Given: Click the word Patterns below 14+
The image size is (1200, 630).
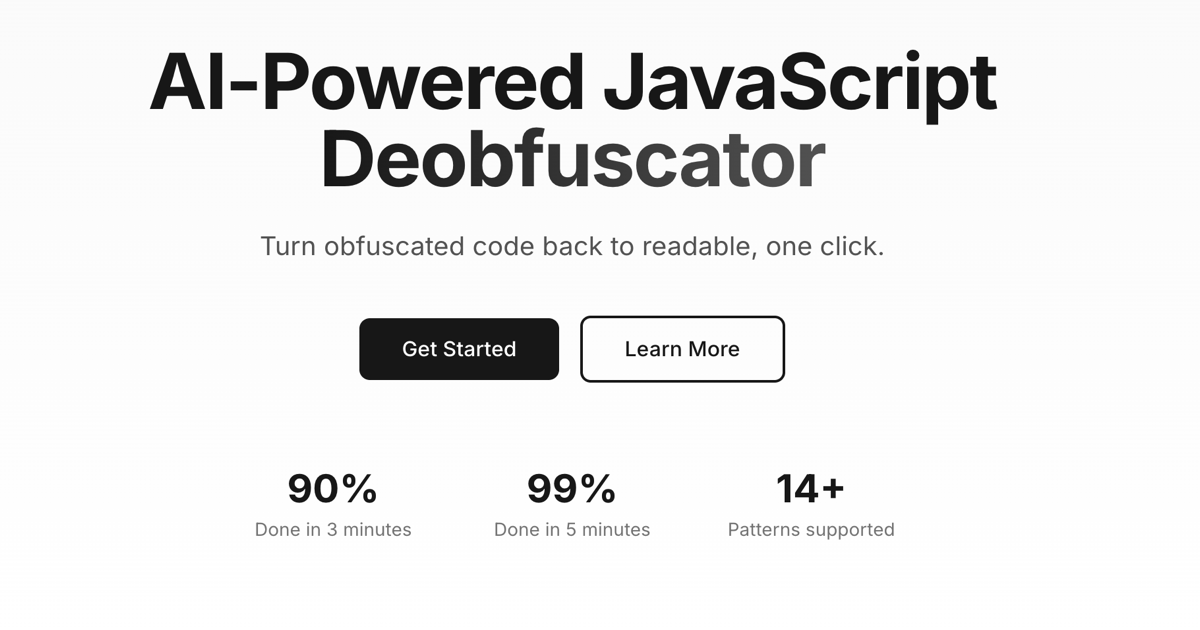Looking at the screenshot, I should point(764,530).
